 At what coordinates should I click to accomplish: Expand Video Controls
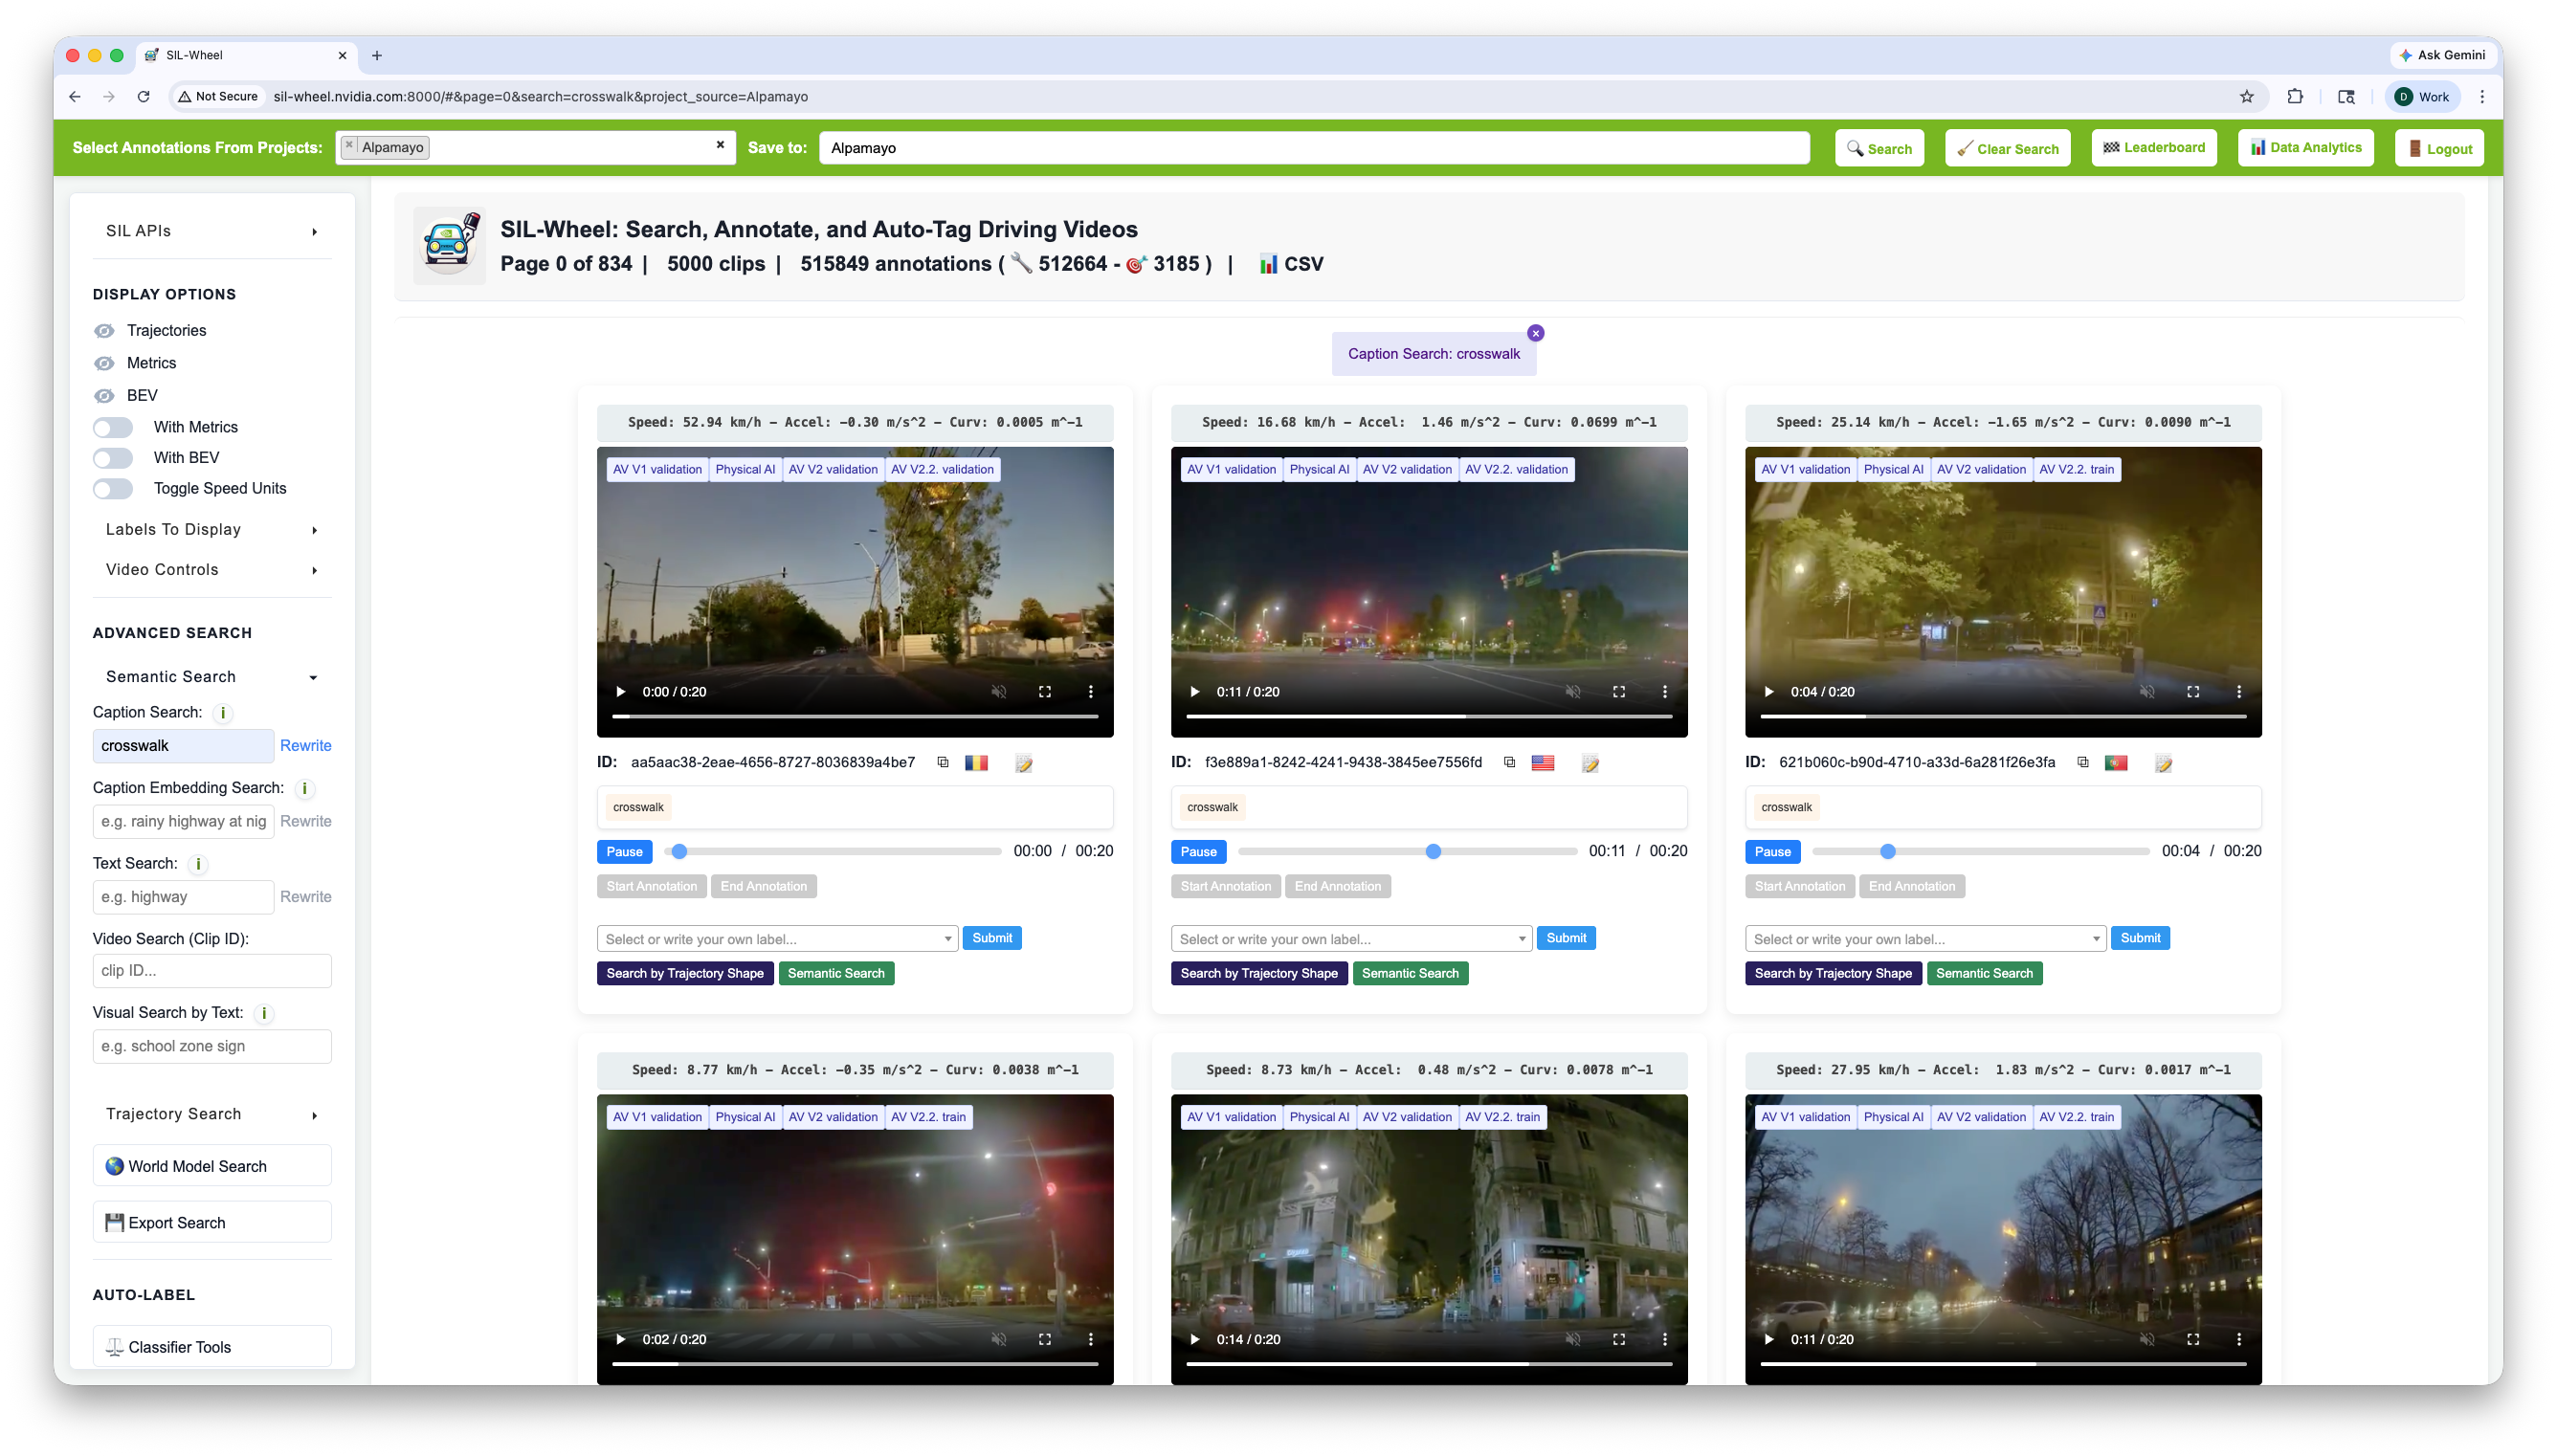(212, 570)
